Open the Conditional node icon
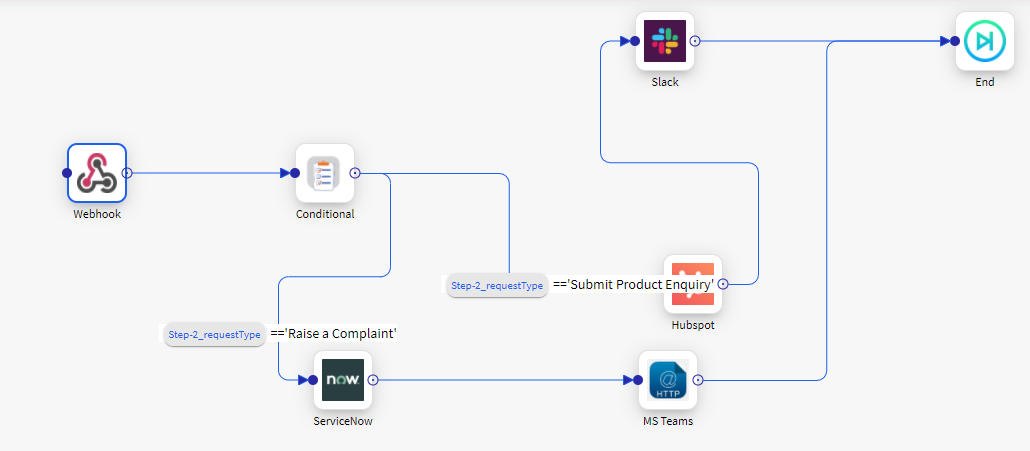Image resolution: width=1030 pixels, height=451 pixels. click(325, 173)
